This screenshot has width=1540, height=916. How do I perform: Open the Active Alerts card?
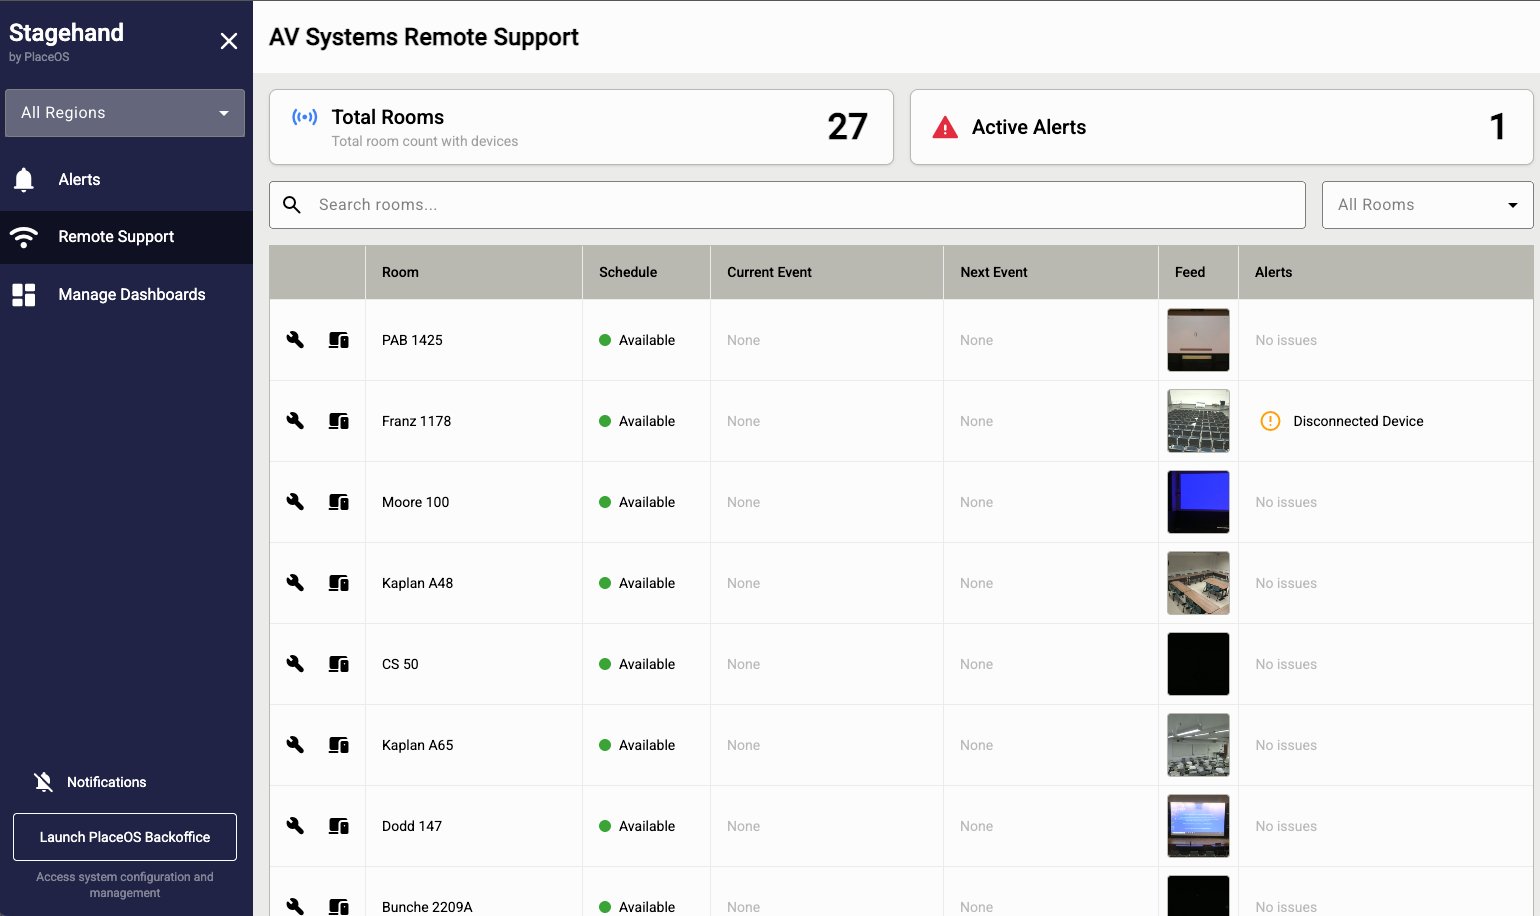[1220, 127]
